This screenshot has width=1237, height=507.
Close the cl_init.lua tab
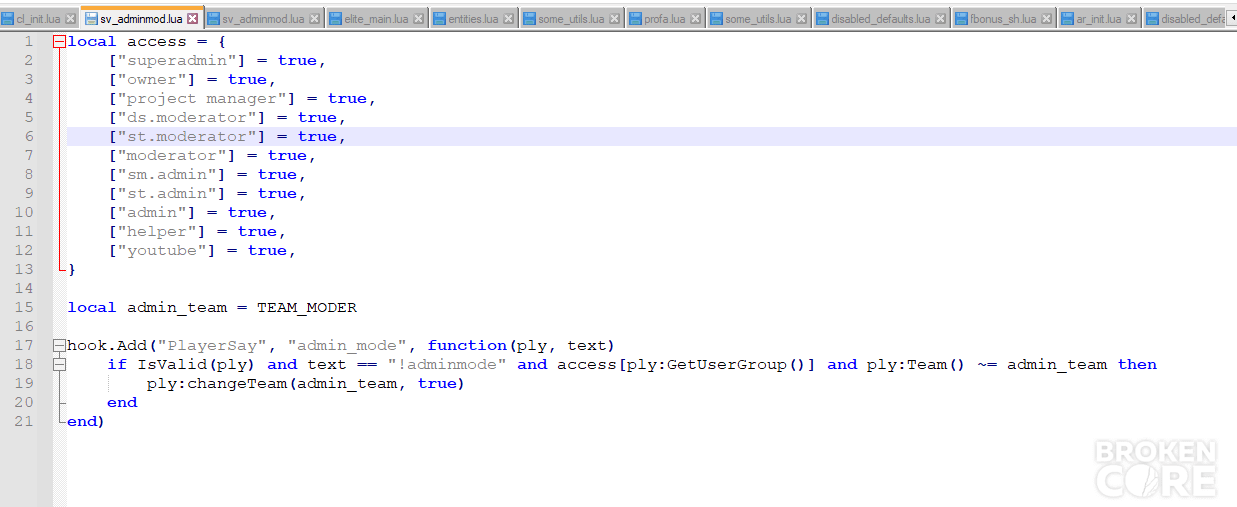[71, 20]
